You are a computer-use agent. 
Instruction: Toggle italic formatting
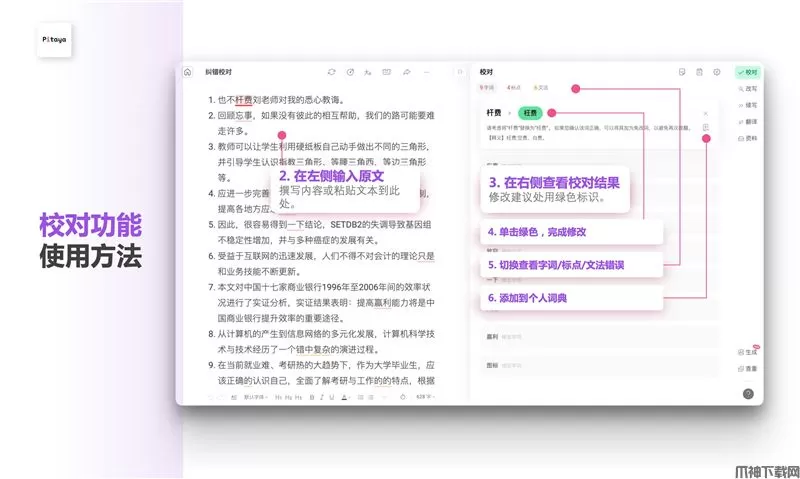(321, 397)
